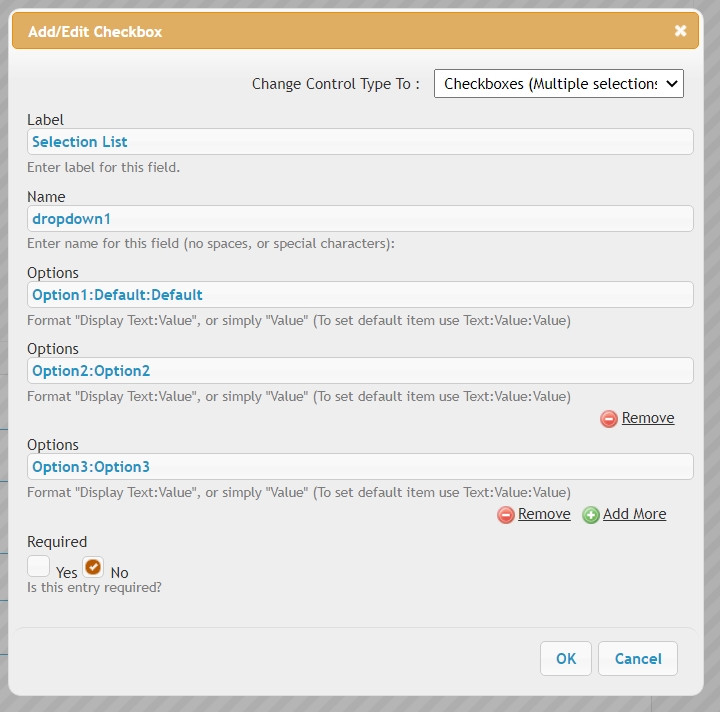Screen dimensions: 720x712
Task: Click the red minus icon under Option3
Action: click(x=506, y=515)
